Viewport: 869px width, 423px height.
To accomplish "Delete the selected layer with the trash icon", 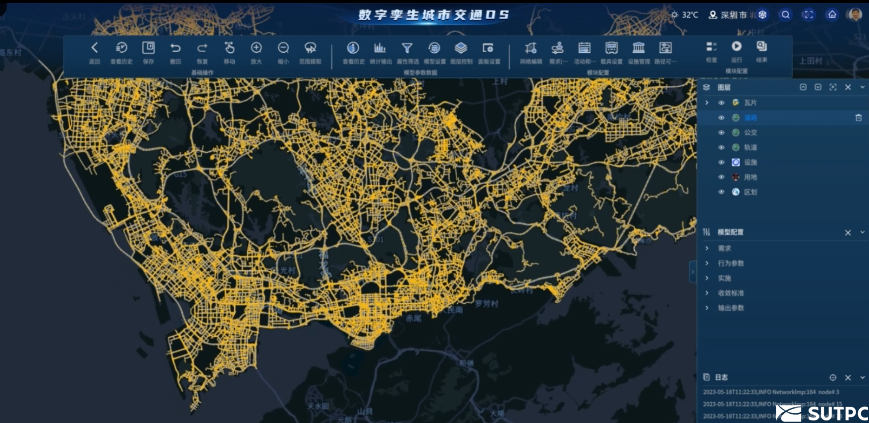I will (x=858, y=118).
